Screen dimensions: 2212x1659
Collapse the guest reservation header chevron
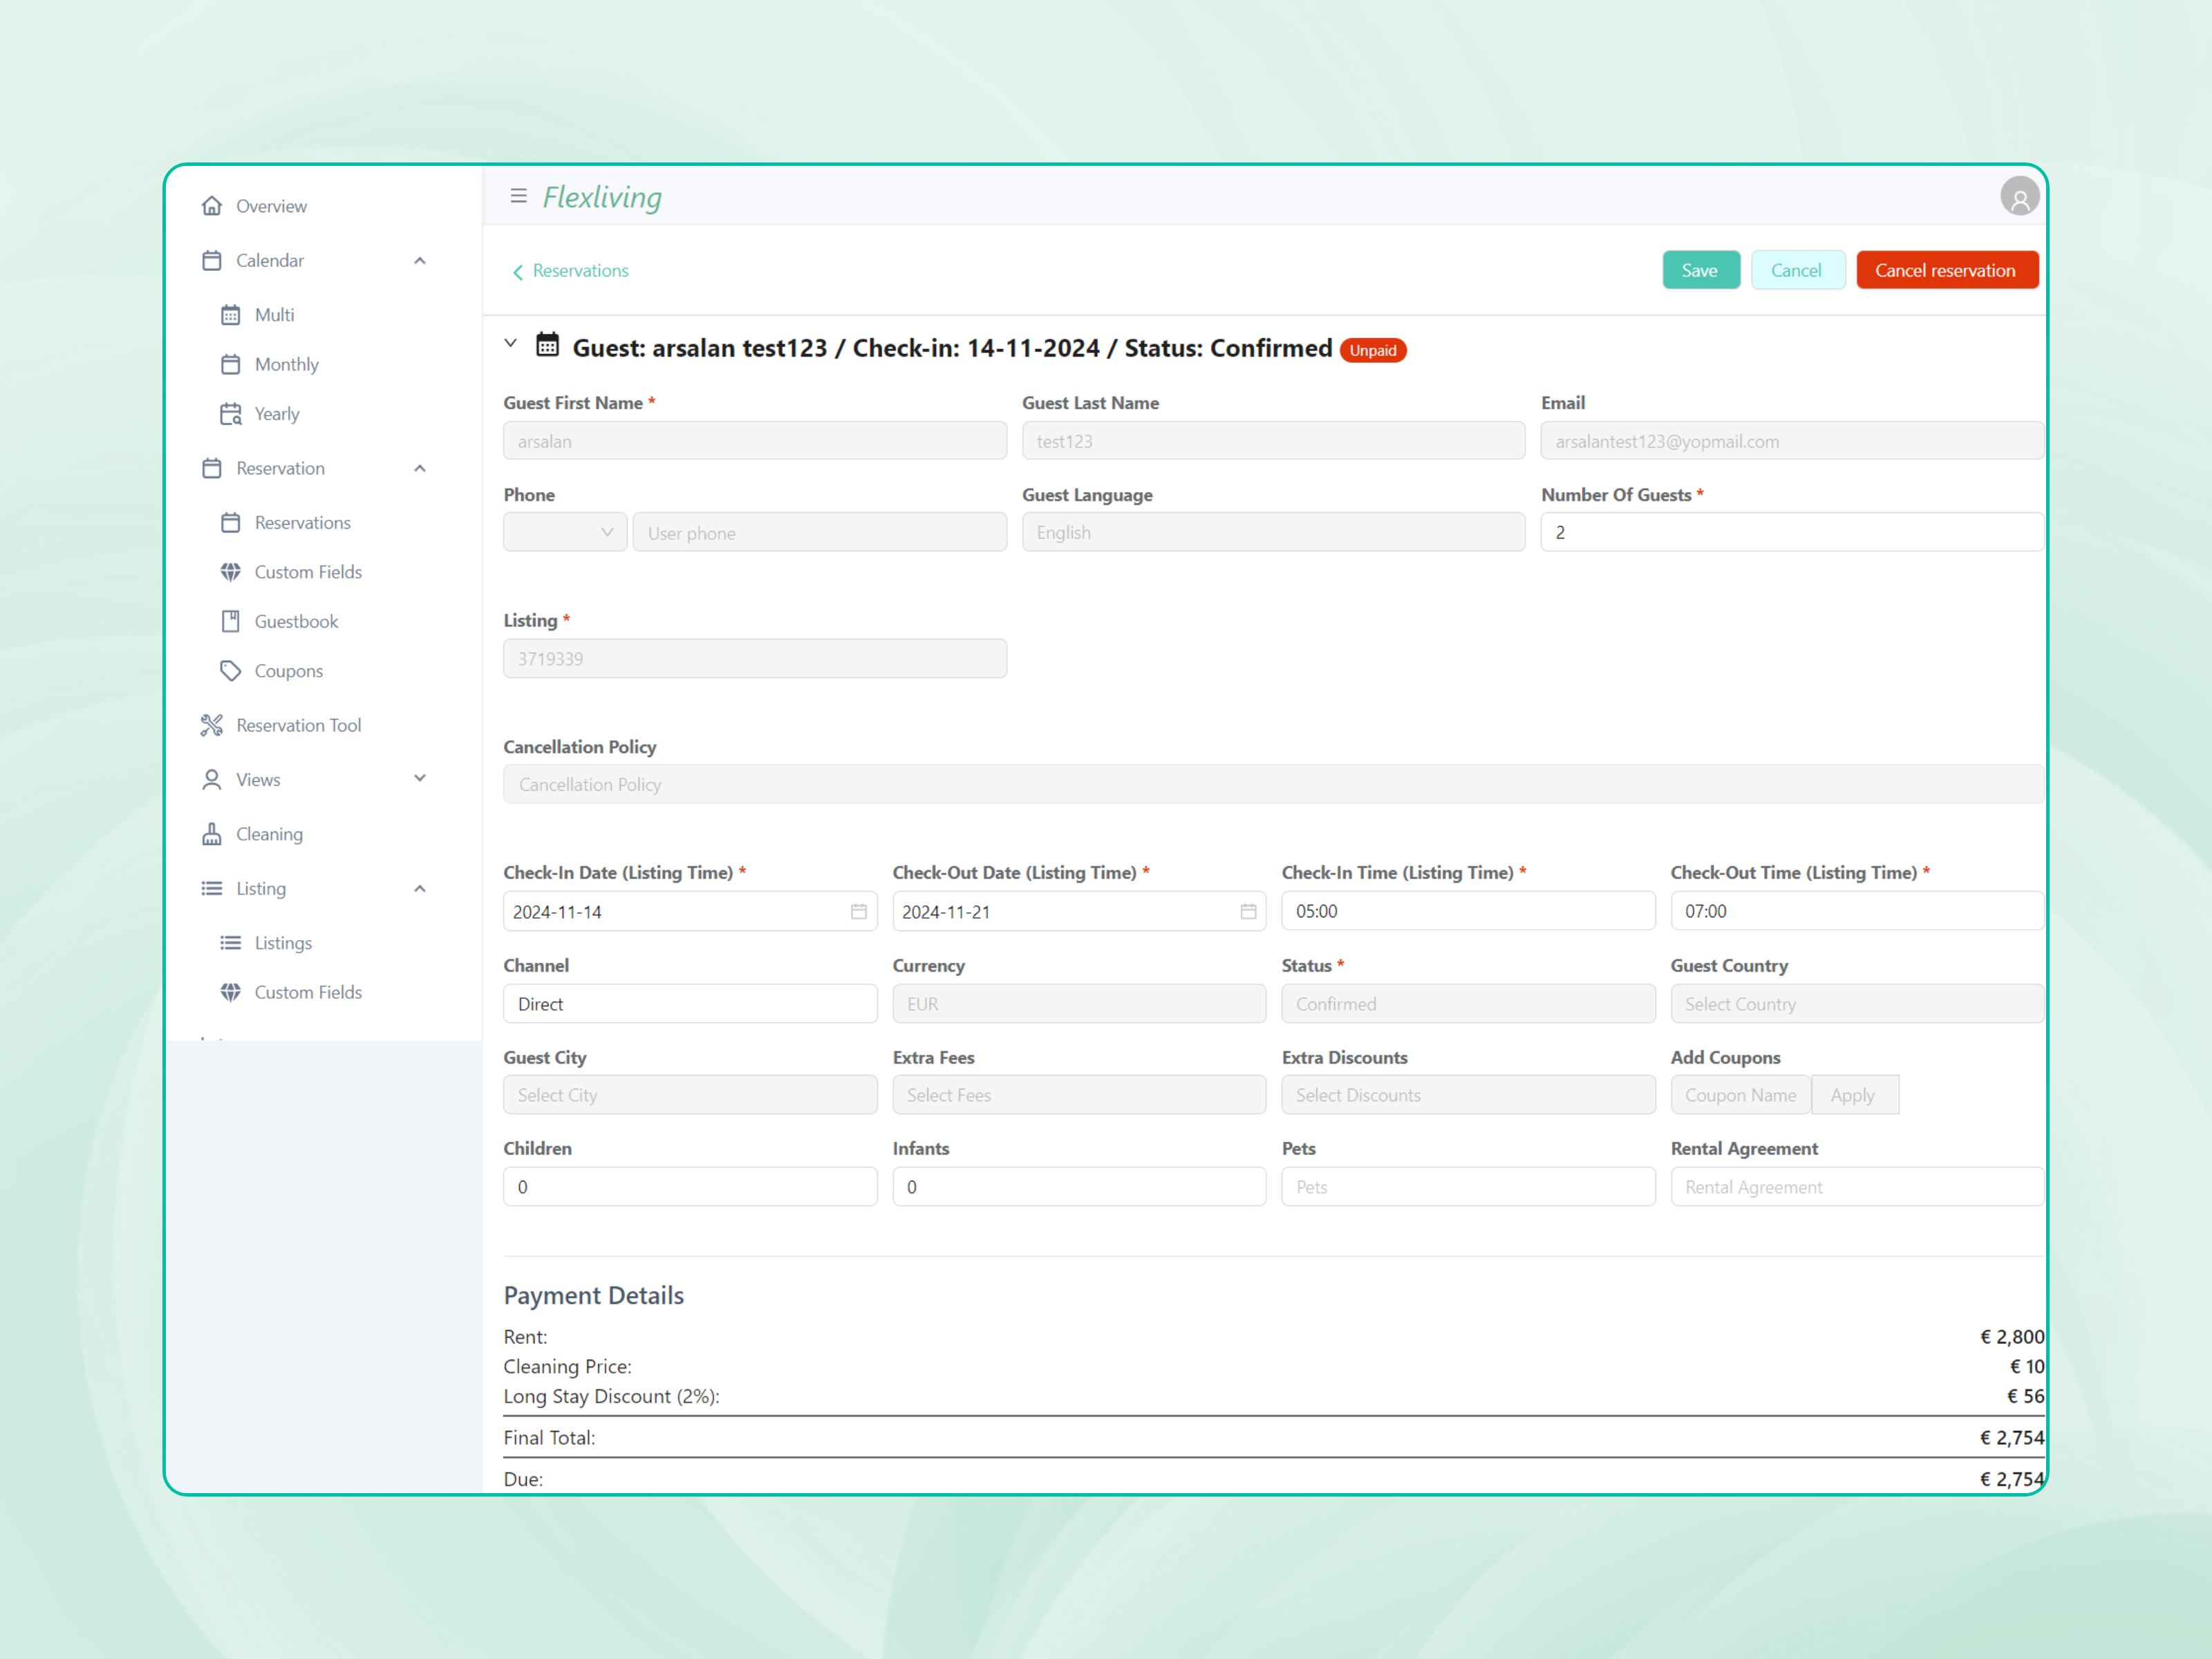(x=511, y=344)
